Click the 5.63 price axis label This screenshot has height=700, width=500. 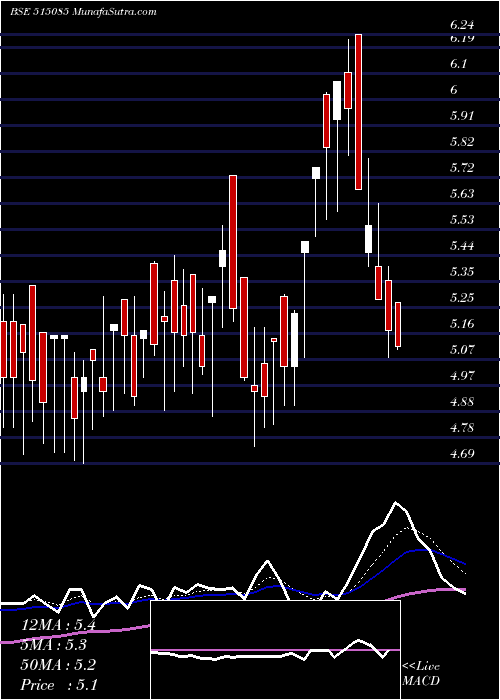pos(462,194)
